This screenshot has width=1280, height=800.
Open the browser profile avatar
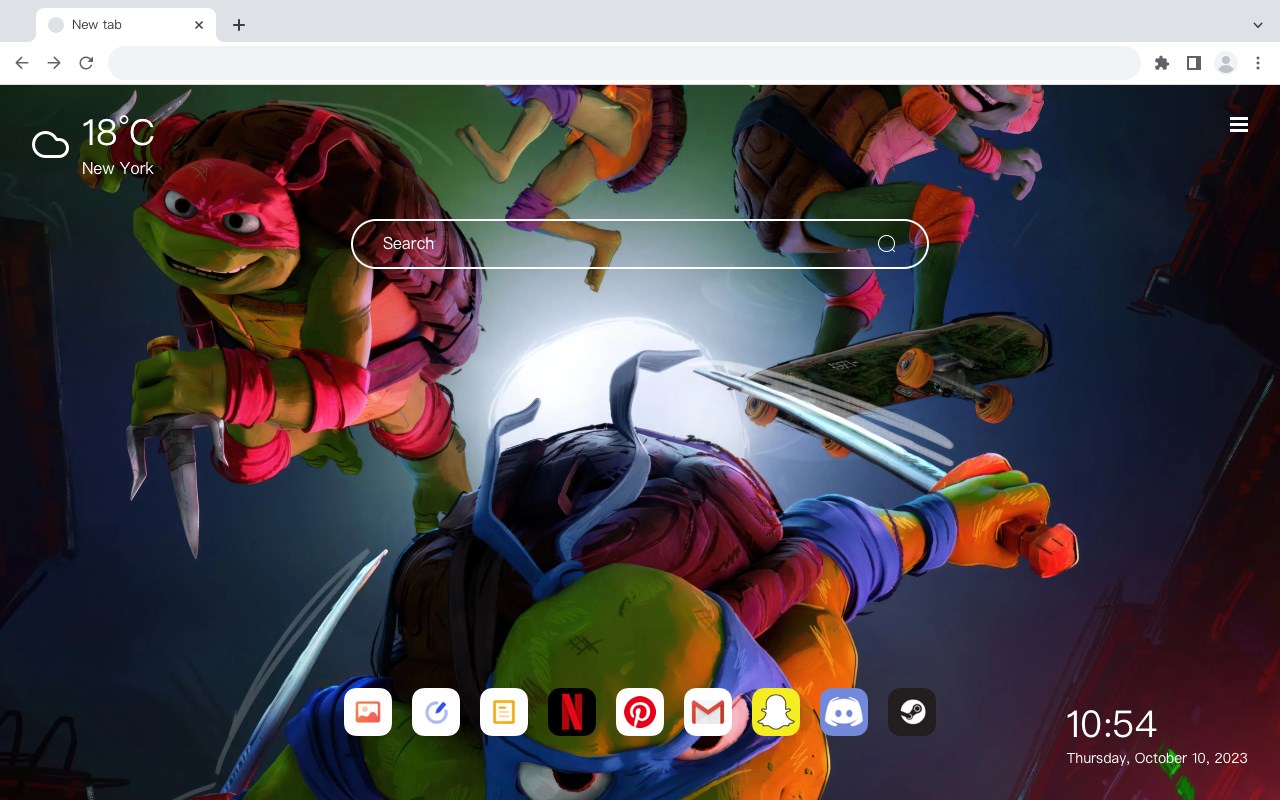(x=1226, y=63)
